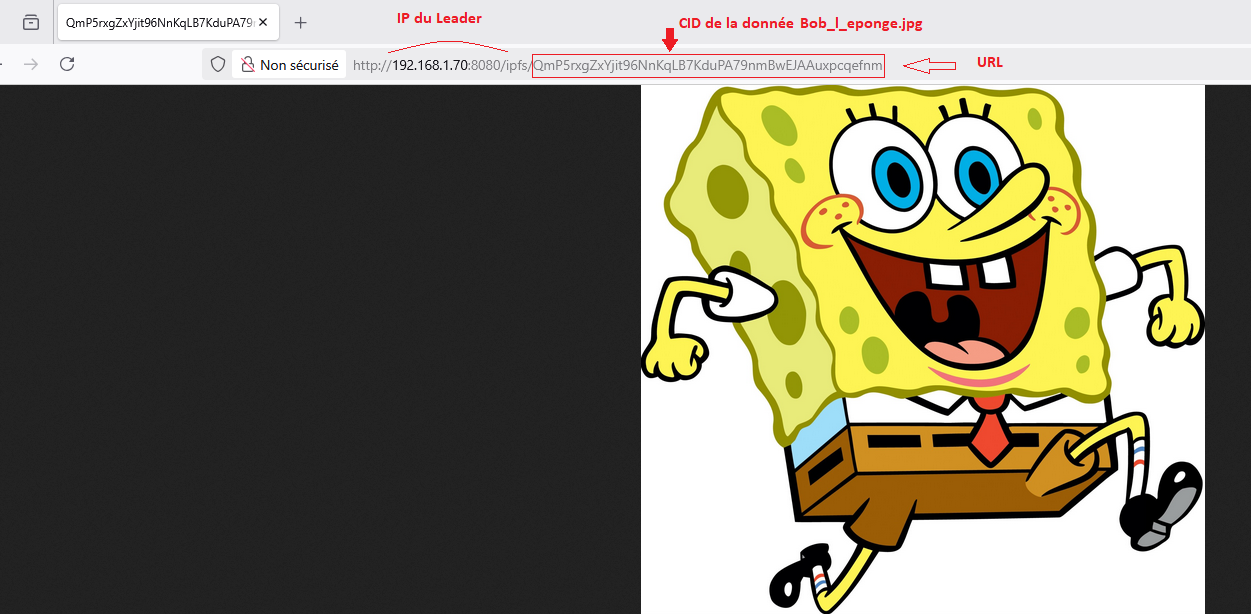Click the ":8080/ipfs/" segment of the address
This screenshot has height=614, width=1251.
[500, 66]
